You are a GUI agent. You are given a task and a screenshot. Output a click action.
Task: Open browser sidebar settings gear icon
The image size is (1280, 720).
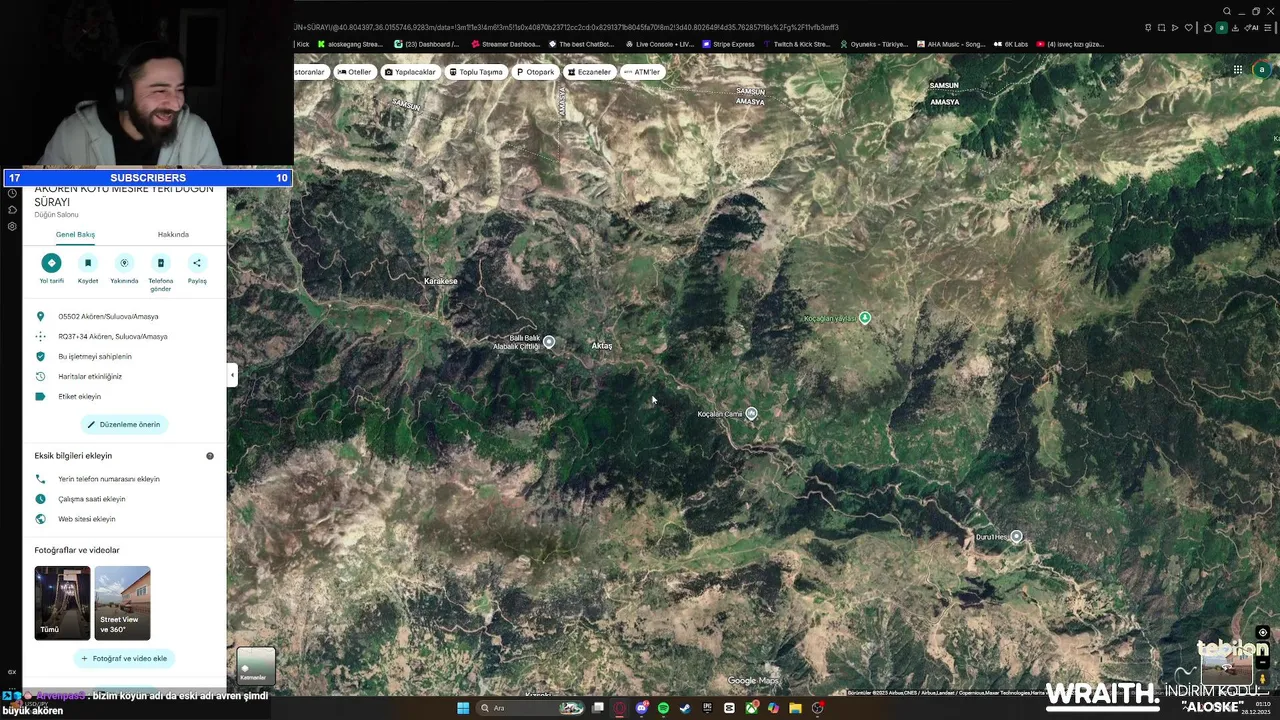(x=12, y=227)
